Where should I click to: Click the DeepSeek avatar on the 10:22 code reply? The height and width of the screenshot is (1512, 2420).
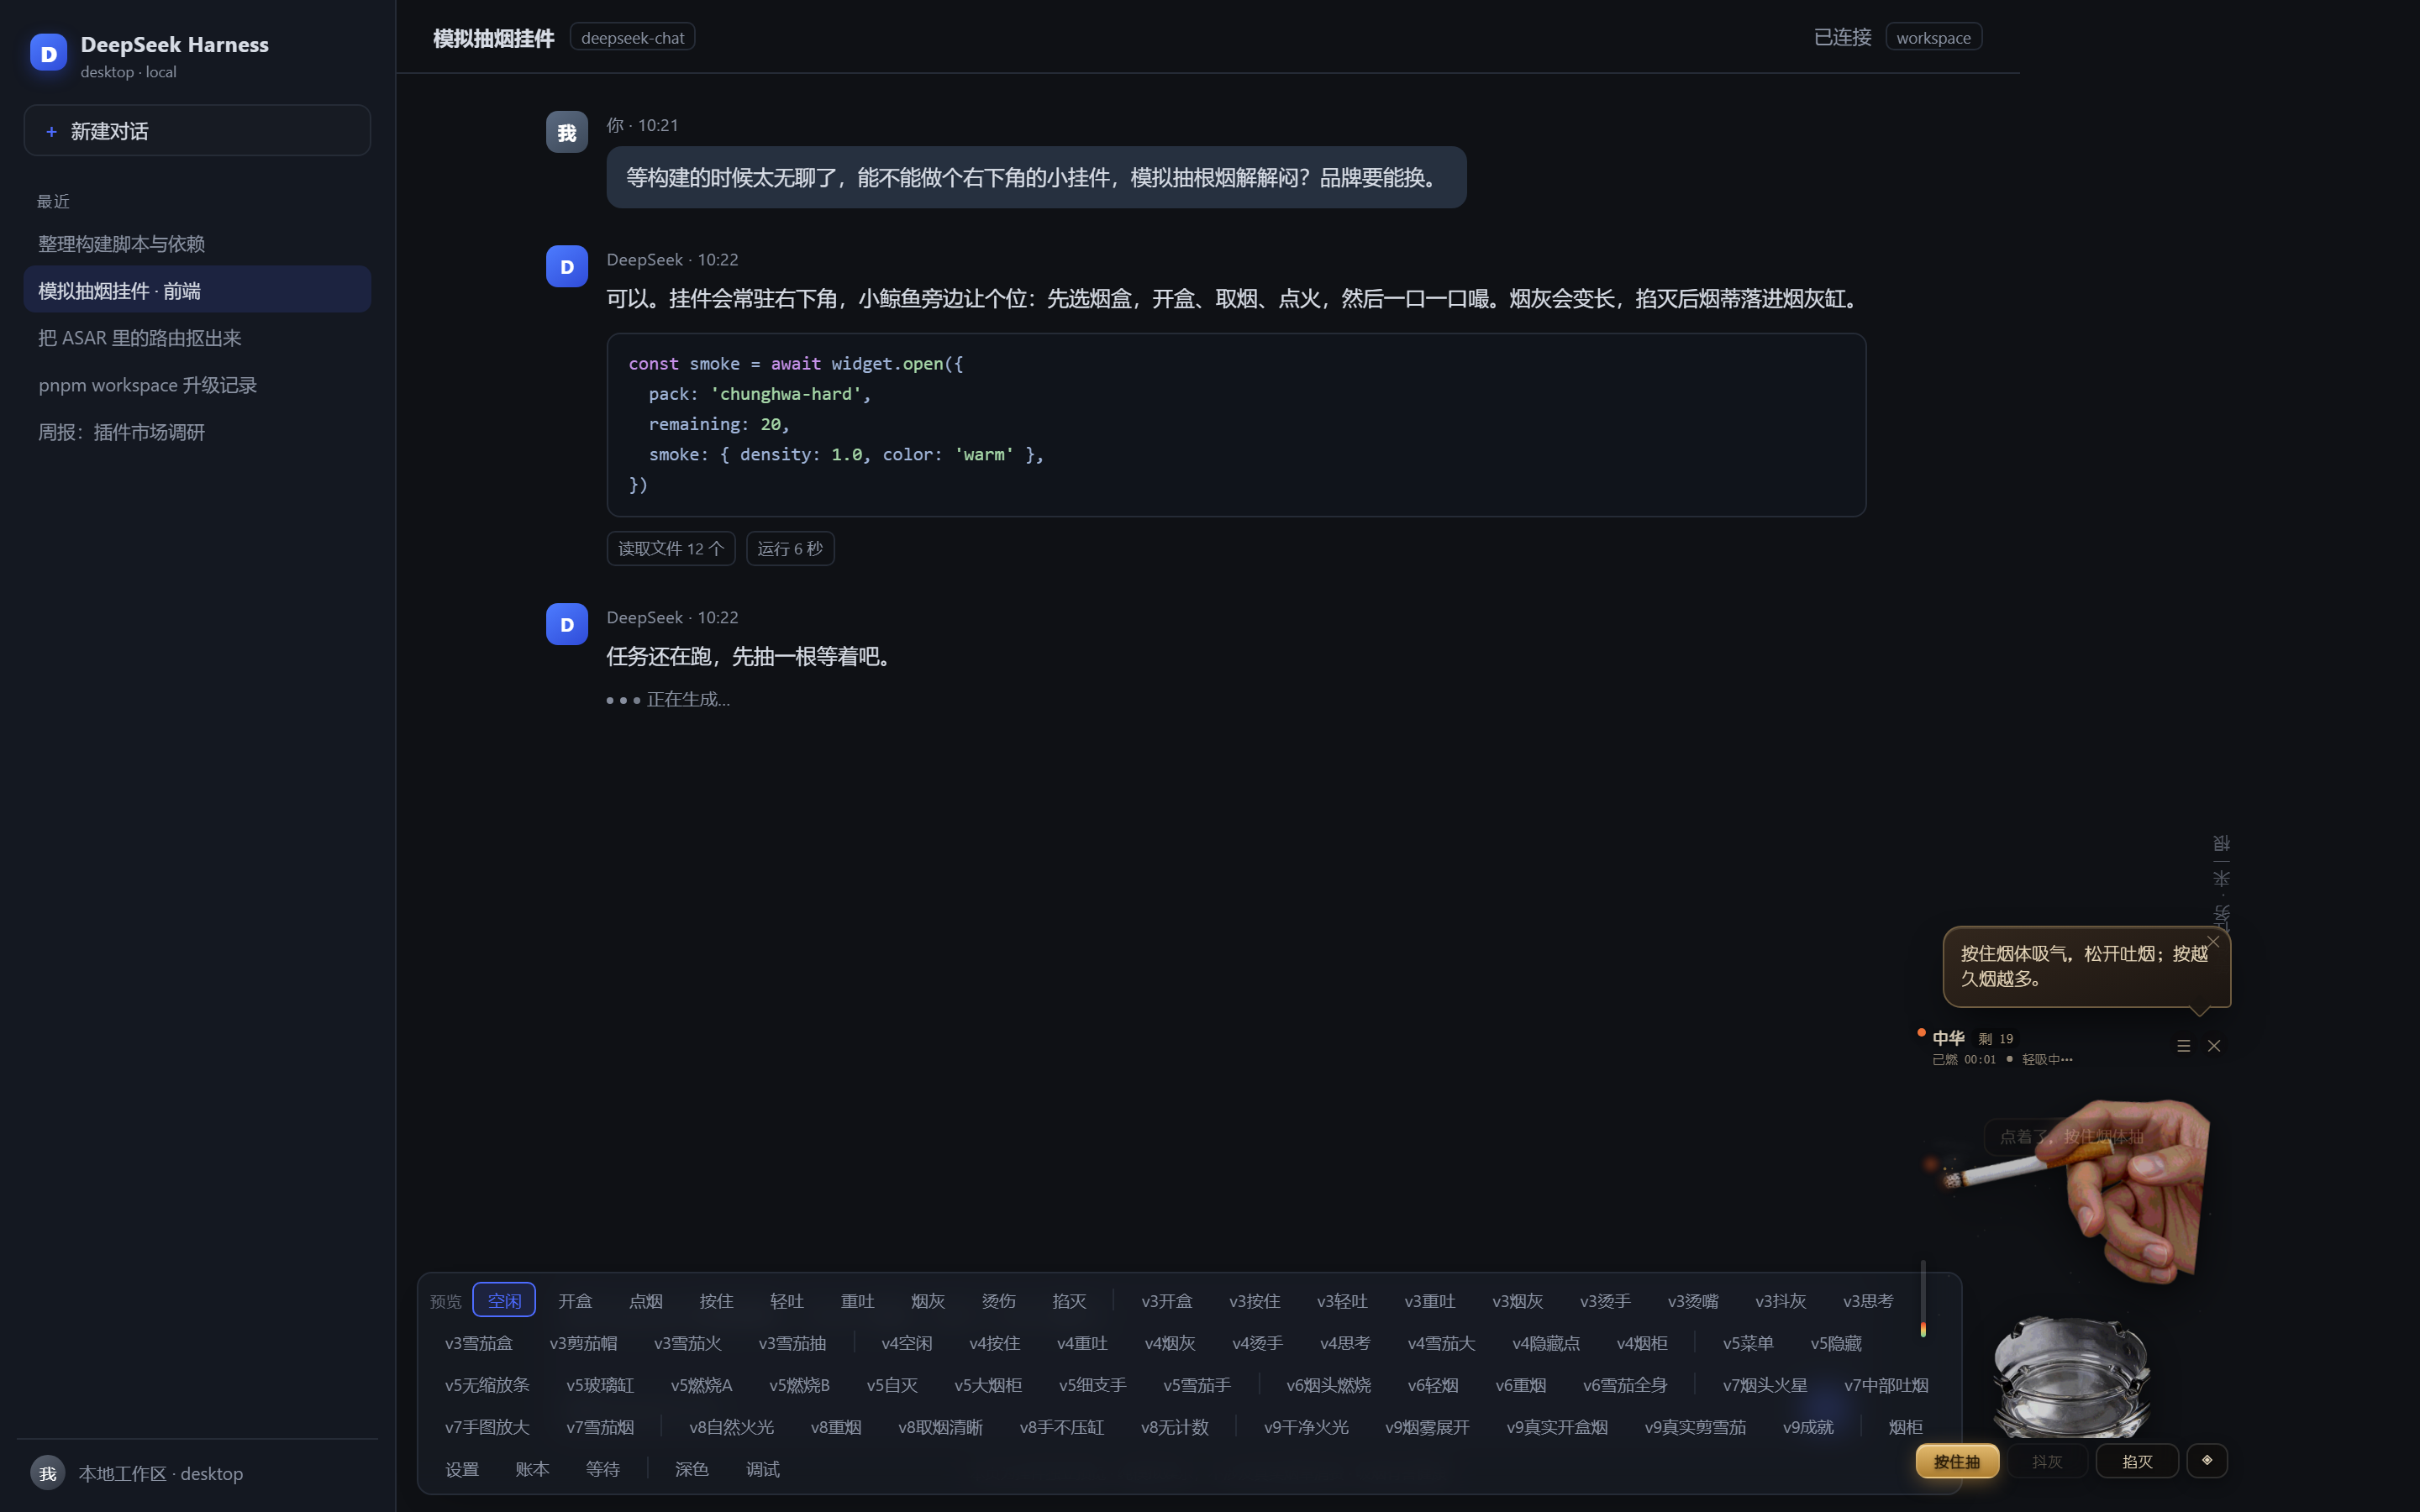coord(567,267)
